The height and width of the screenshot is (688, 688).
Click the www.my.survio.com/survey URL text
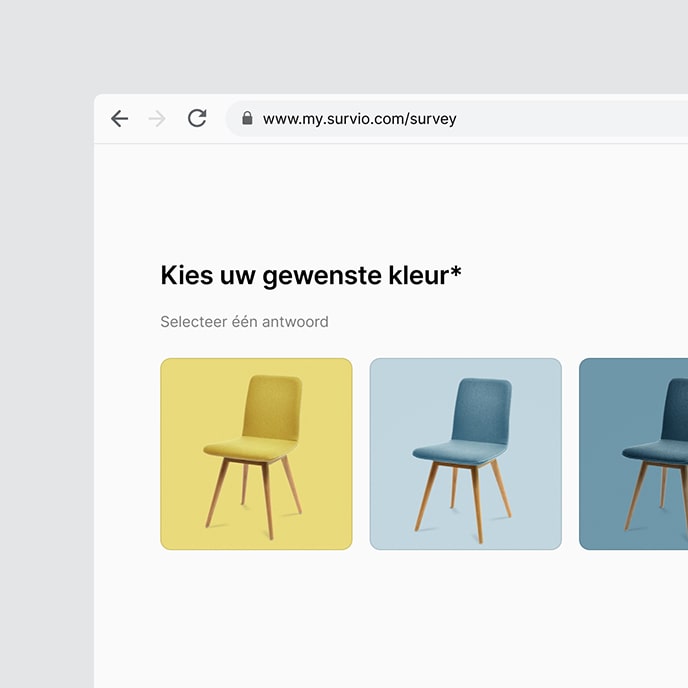359,119
